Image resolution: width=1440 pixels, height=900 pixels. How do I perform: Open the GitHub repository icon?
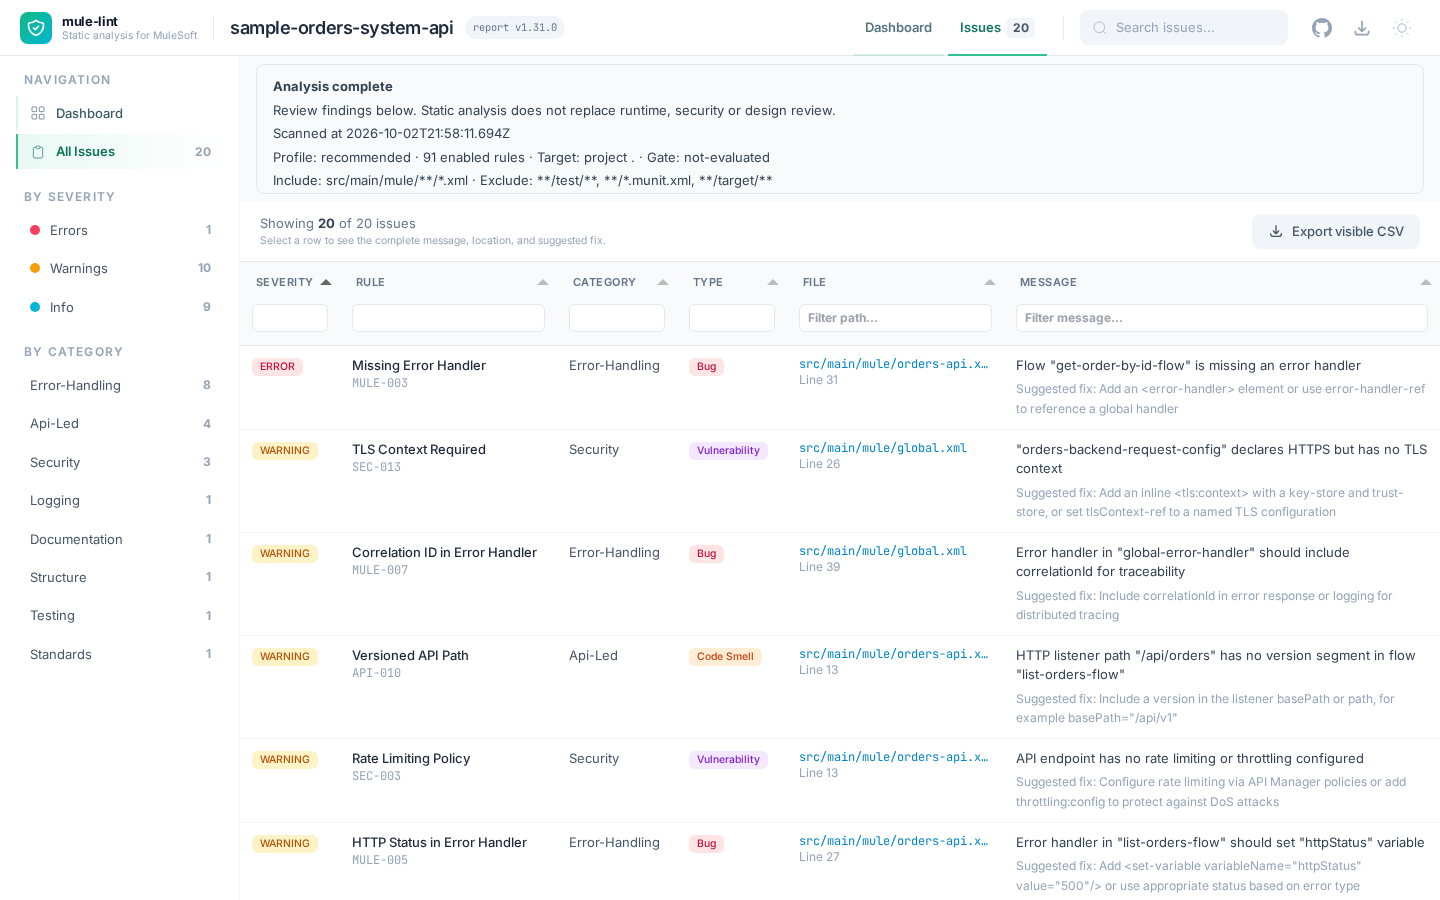click(x=1322, y=28)
